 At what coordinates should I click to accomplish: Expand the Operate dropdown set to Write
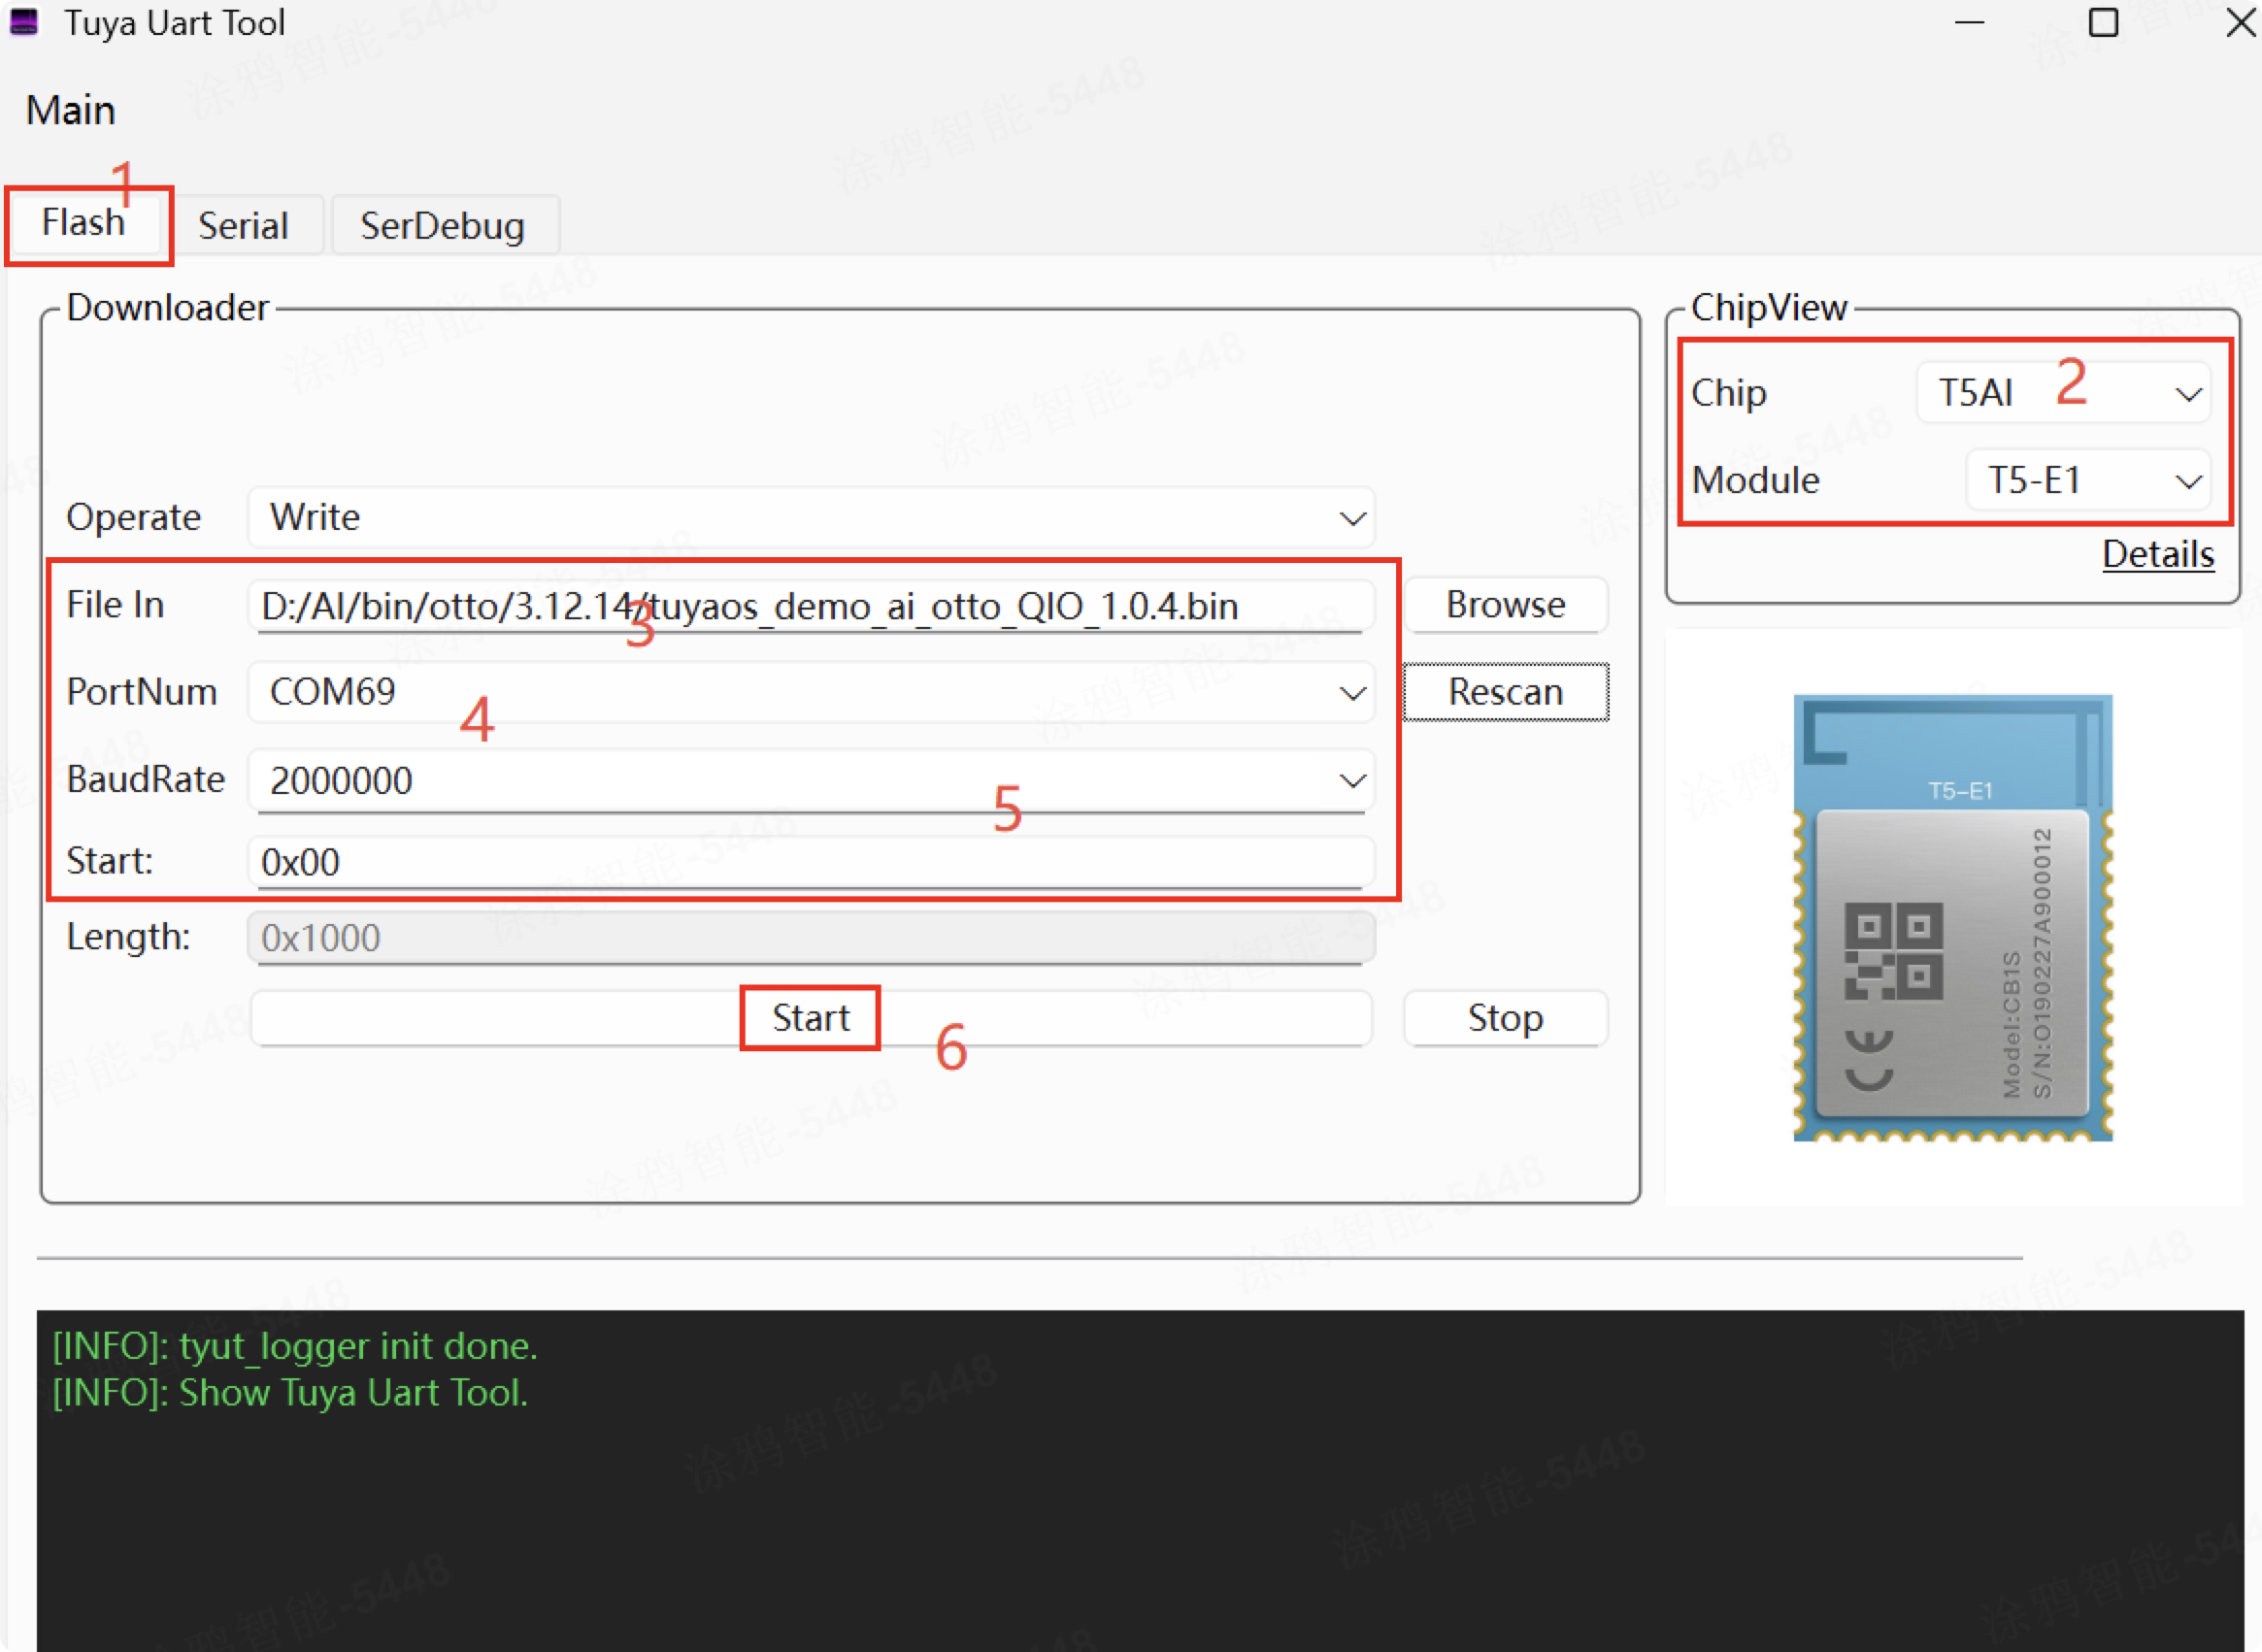click(x=811, y=517)
